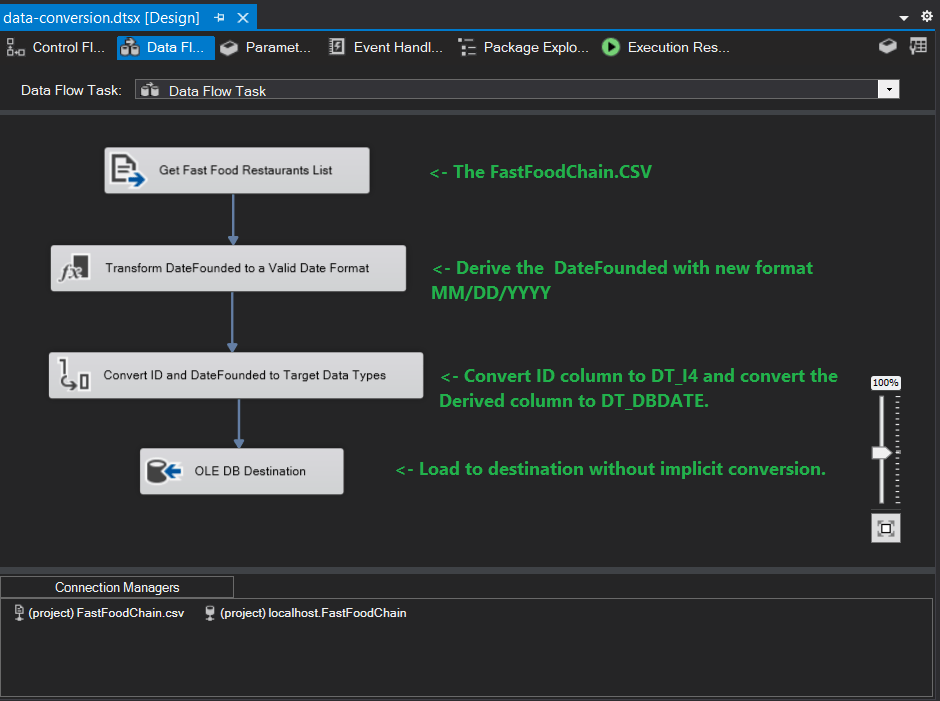Click the Data Flow Task icon in the task selector
The height and width of the screenshot is (701, 940).
(148, 89)
